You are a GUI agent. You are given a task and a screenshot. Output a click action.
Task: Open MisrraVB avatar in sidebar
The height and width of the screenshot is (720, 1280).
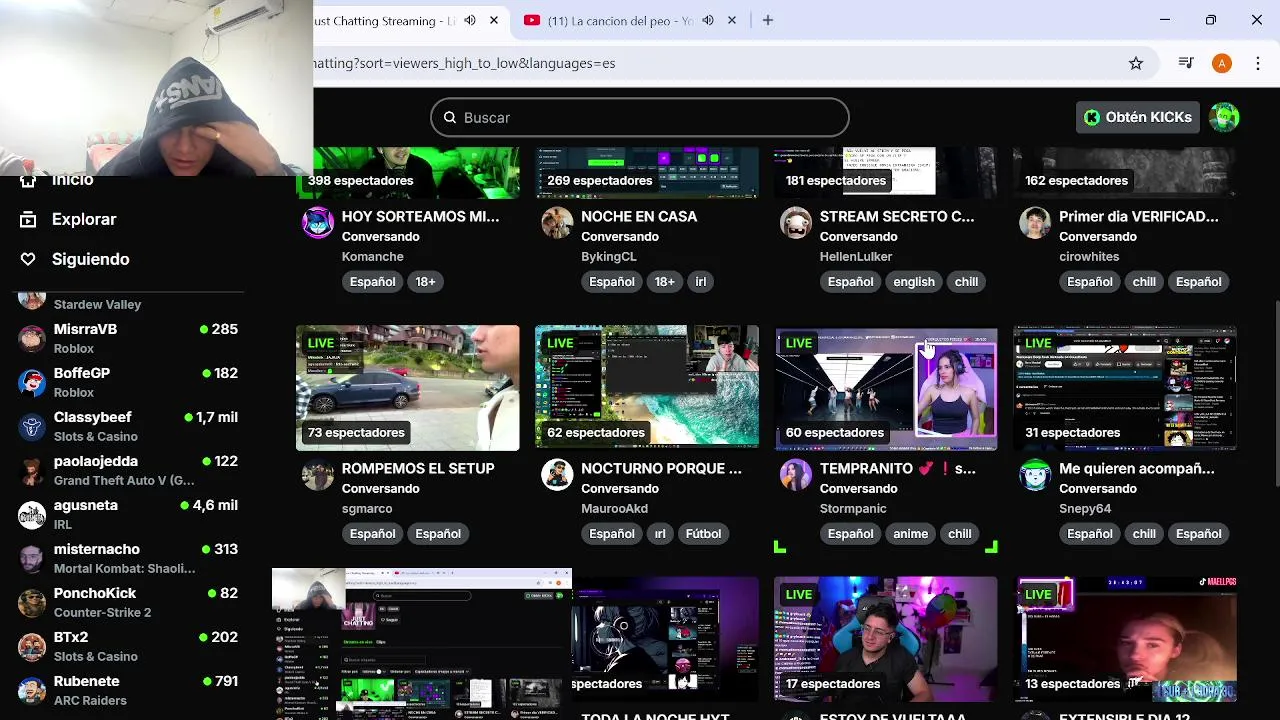tap(32, 338)
